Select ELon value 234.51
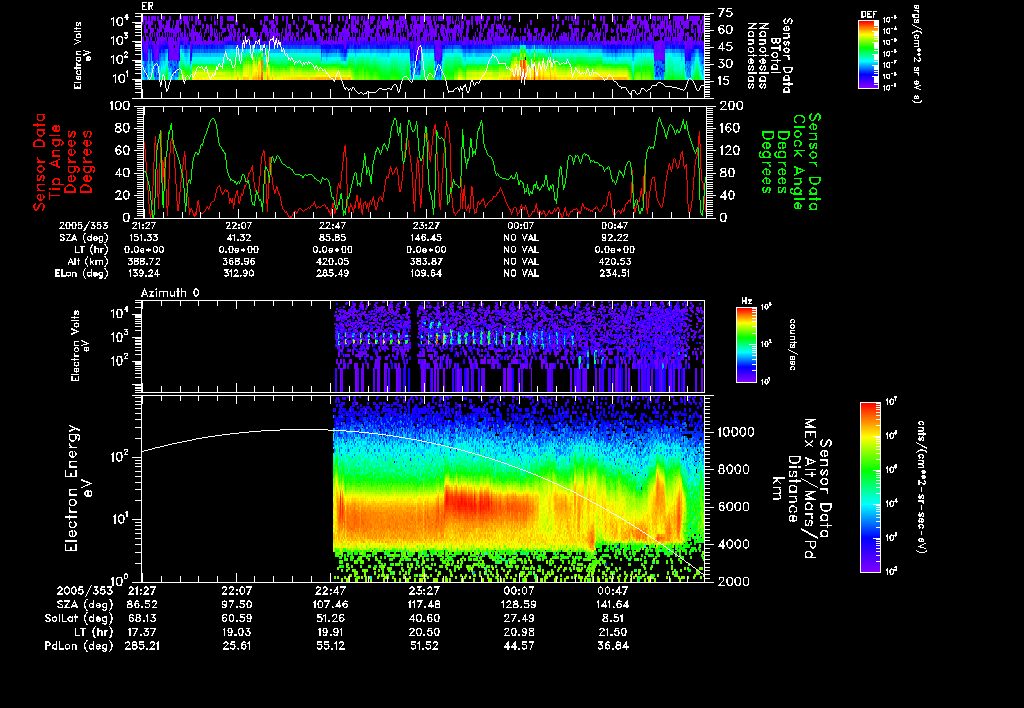 614,274
